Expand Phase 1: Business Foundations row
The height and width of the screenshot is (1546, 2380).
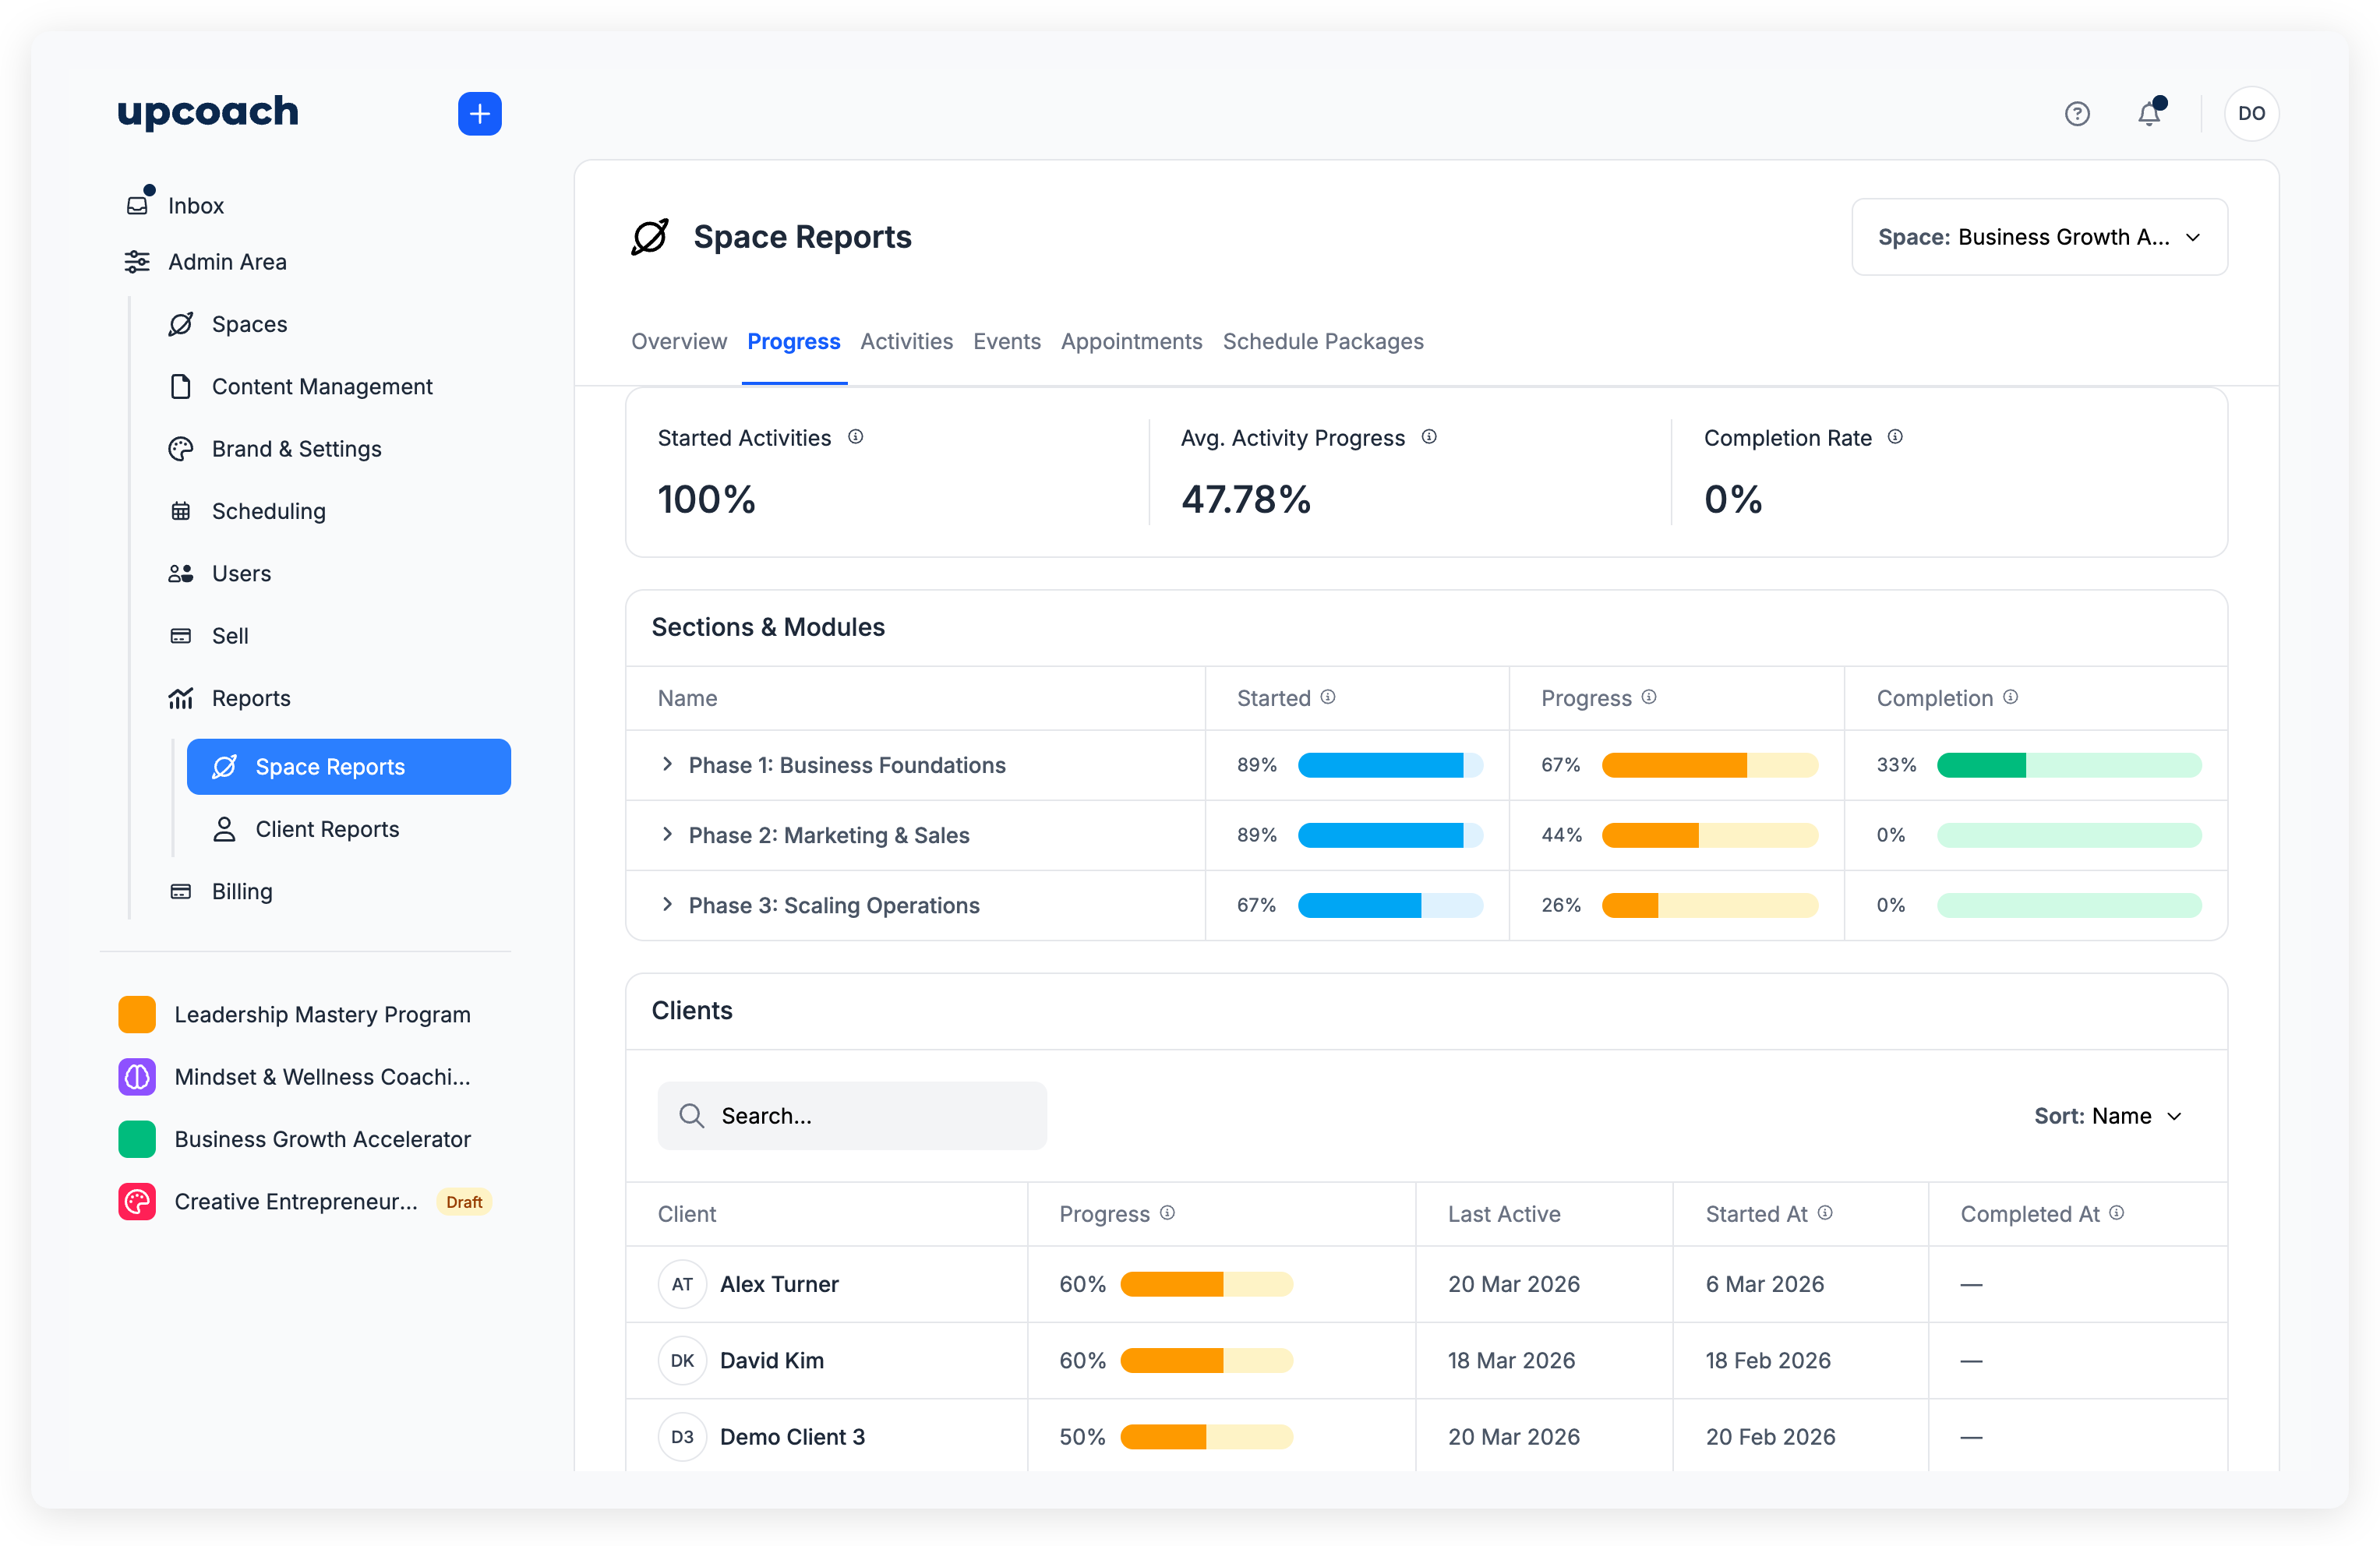(667, 765)
